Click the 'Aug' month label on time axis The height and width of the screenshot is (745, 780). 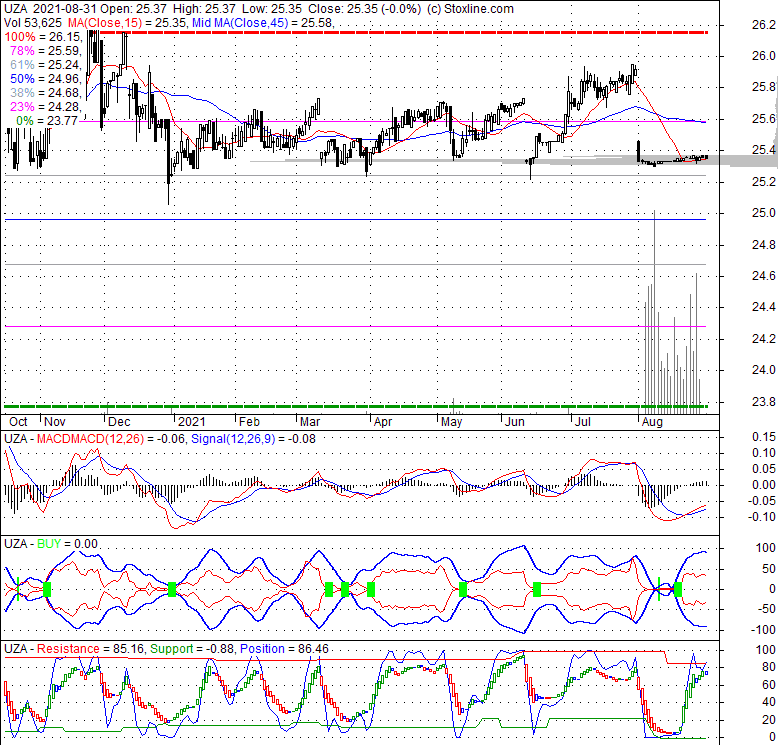point(652,422)
